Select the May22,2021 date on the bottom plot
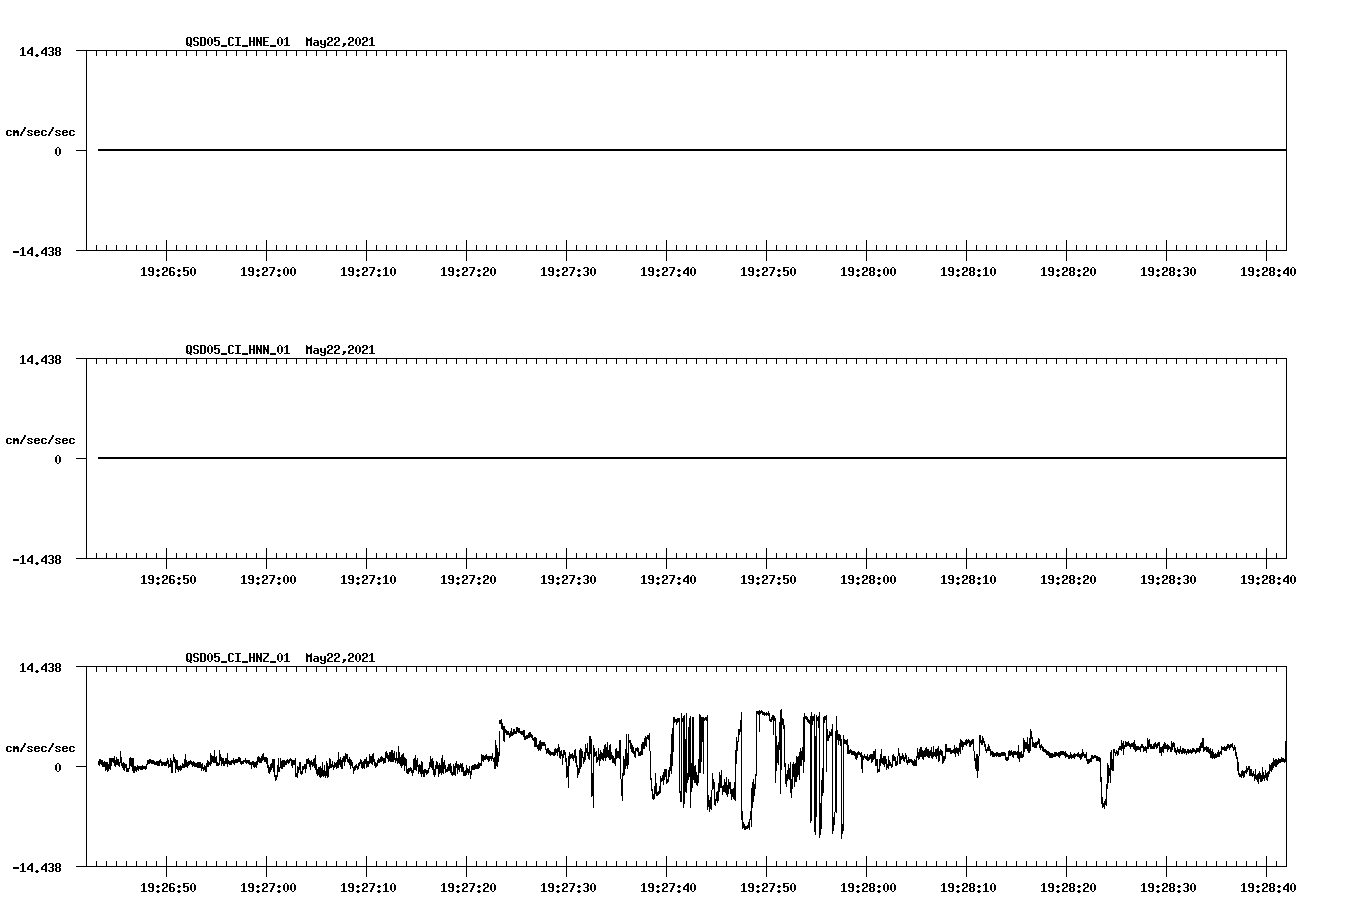 pyautogui.click(x=339, y=658)
